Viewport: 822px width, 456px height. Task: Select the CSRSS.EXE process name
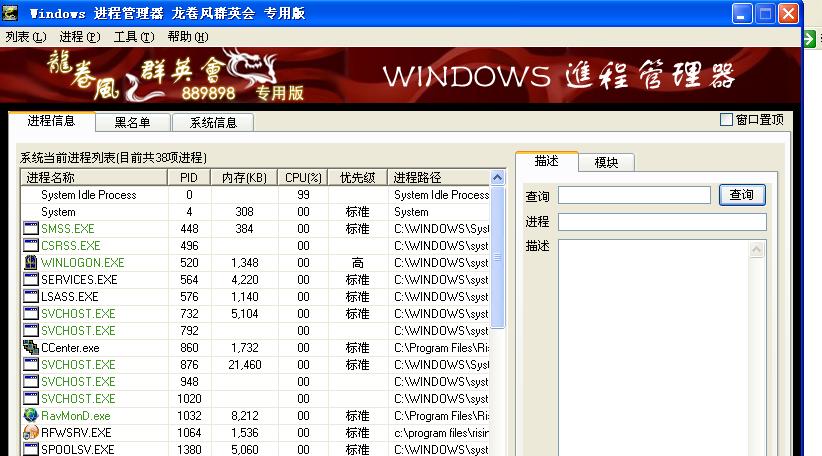[x=70, y=245]
